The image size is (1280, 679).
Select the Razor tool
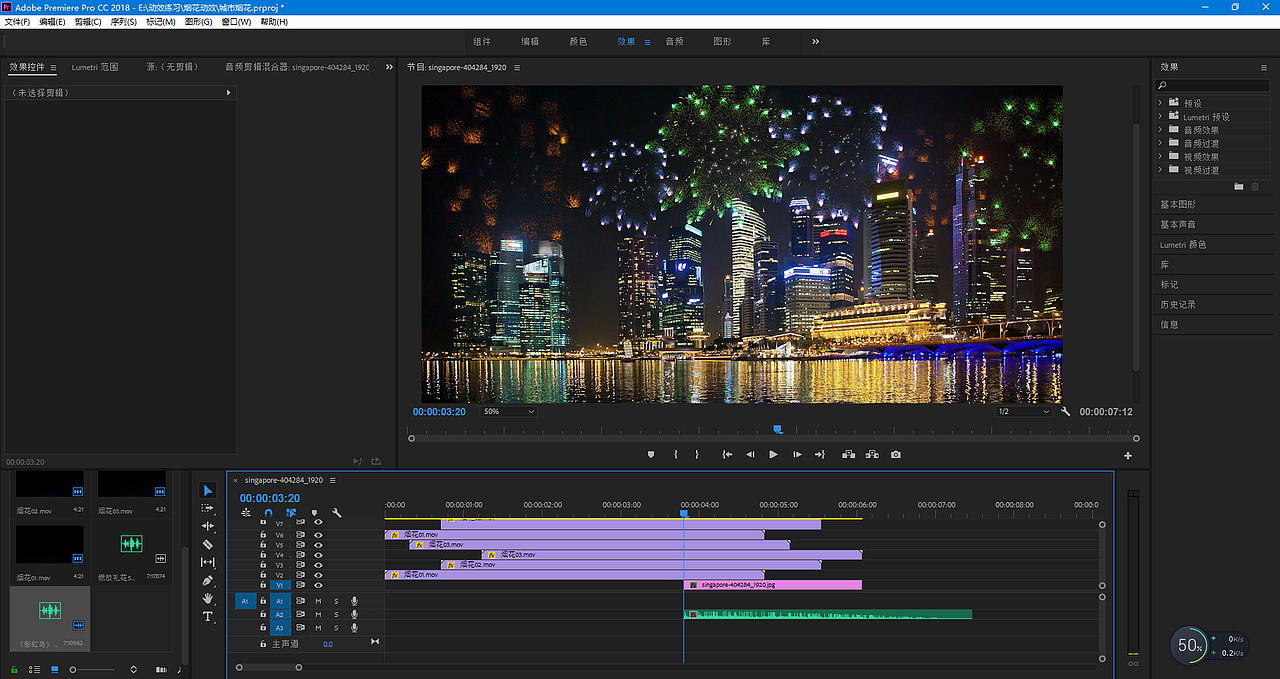208,544
